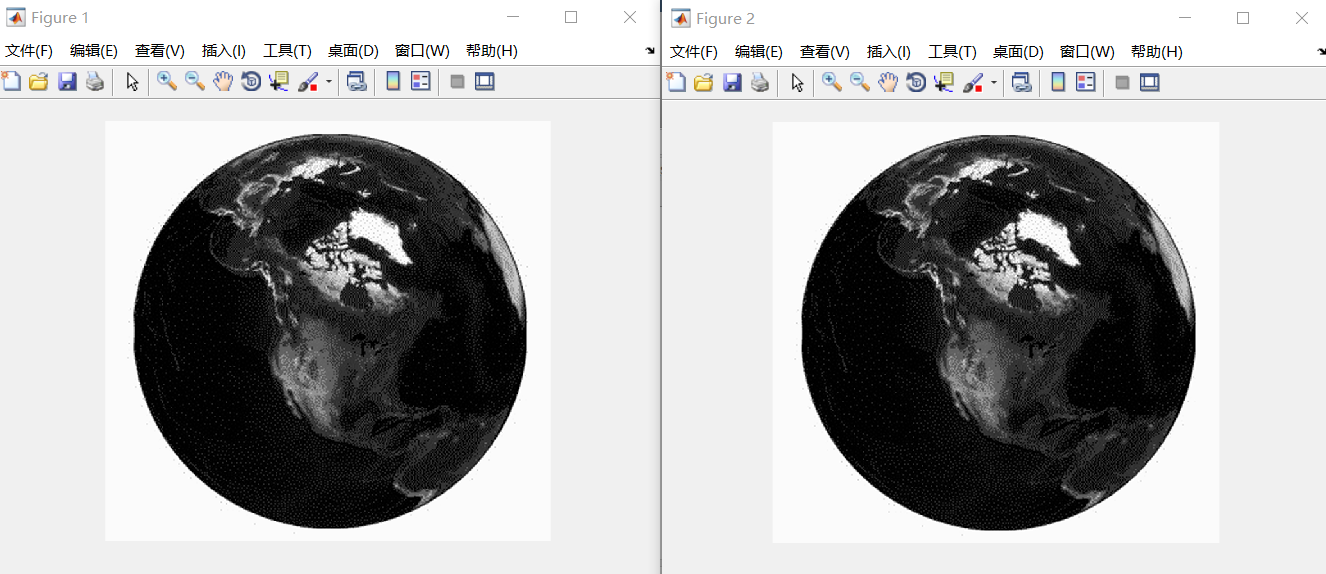Viewport: 1326px width, 574px height.
Task: Open 编辑(E) menu in Figure 1
Action: [x=94, y=51]
